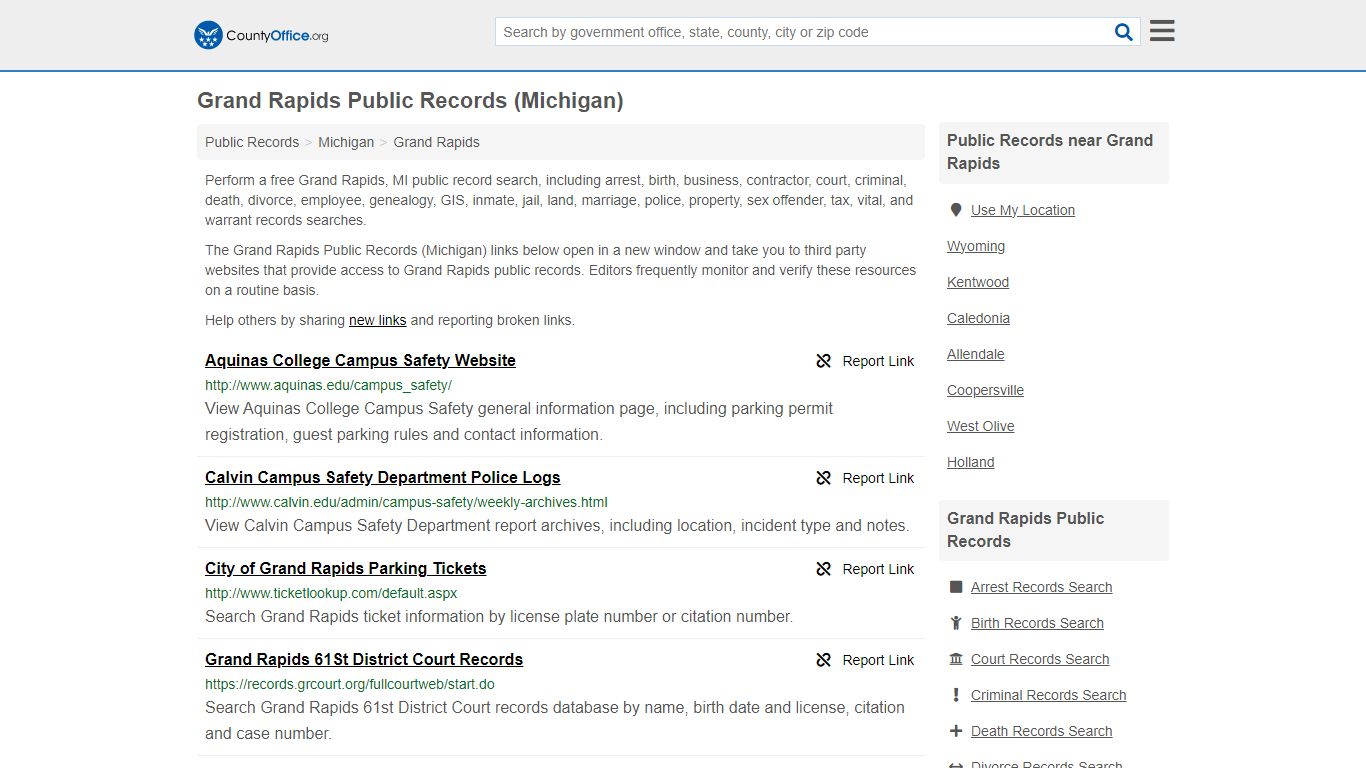Report Link for Parking Tickets entry
1366x768 pixels.
tap(878, 569)
